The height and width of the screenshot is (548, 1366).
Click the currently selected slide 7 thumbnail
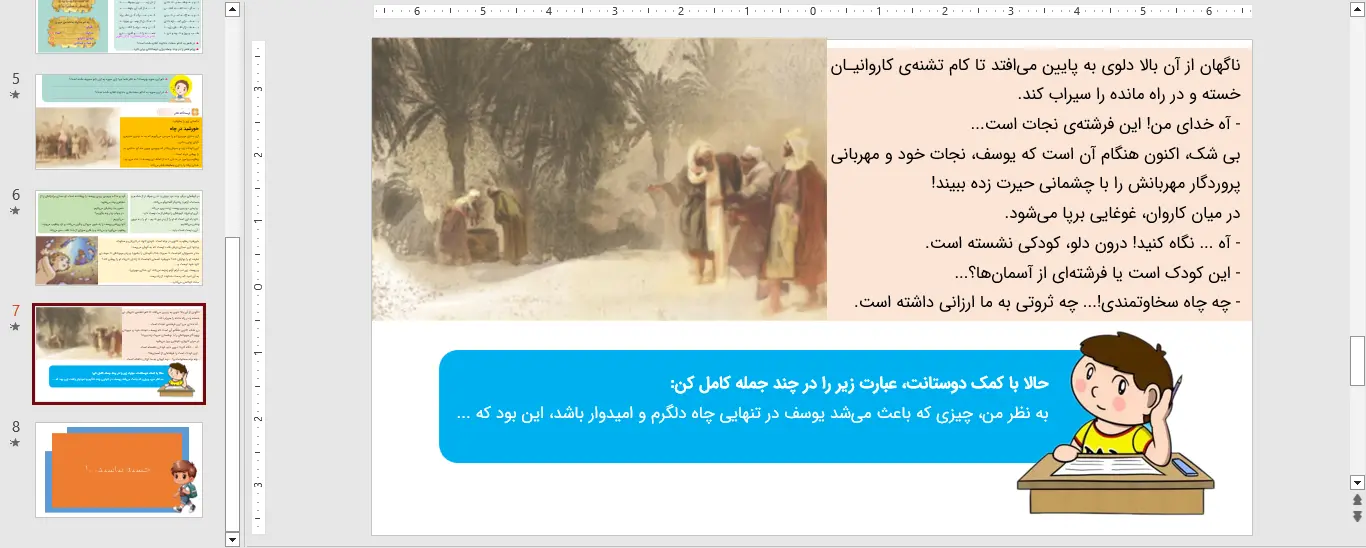[x=119, y=354]
